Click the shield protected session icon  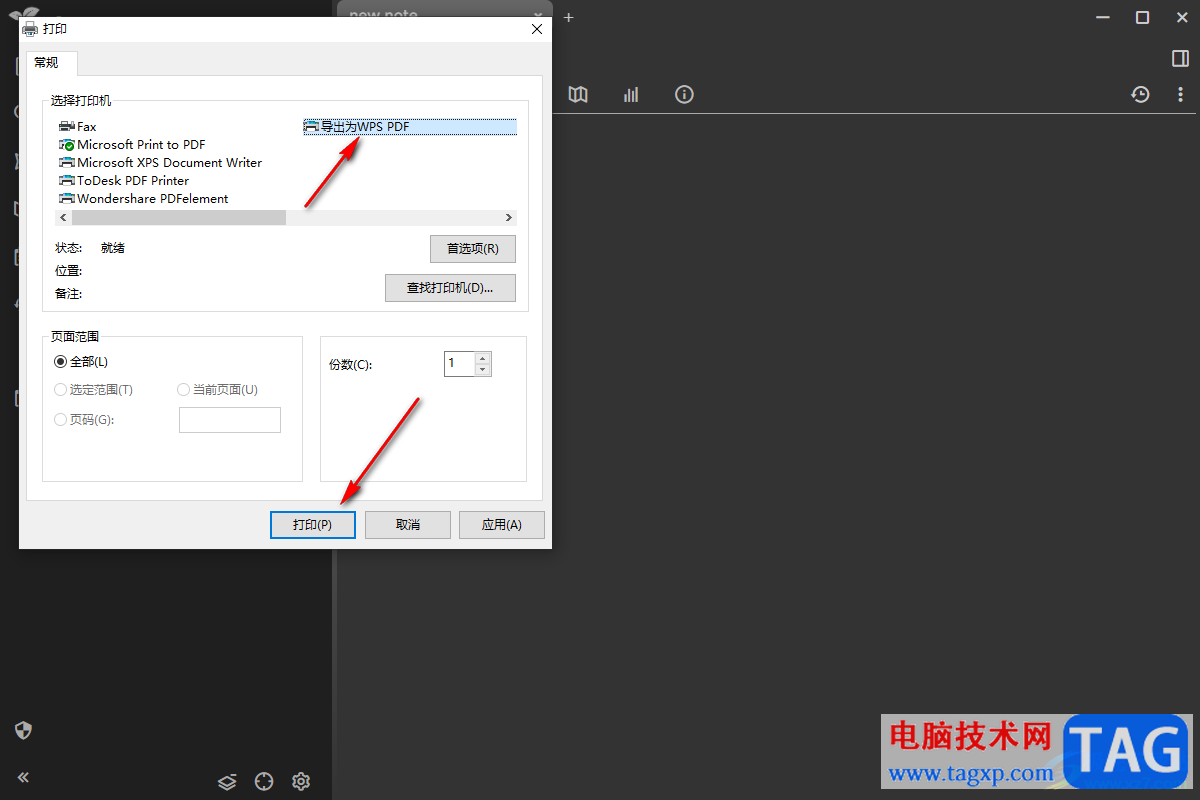[23, 730]
